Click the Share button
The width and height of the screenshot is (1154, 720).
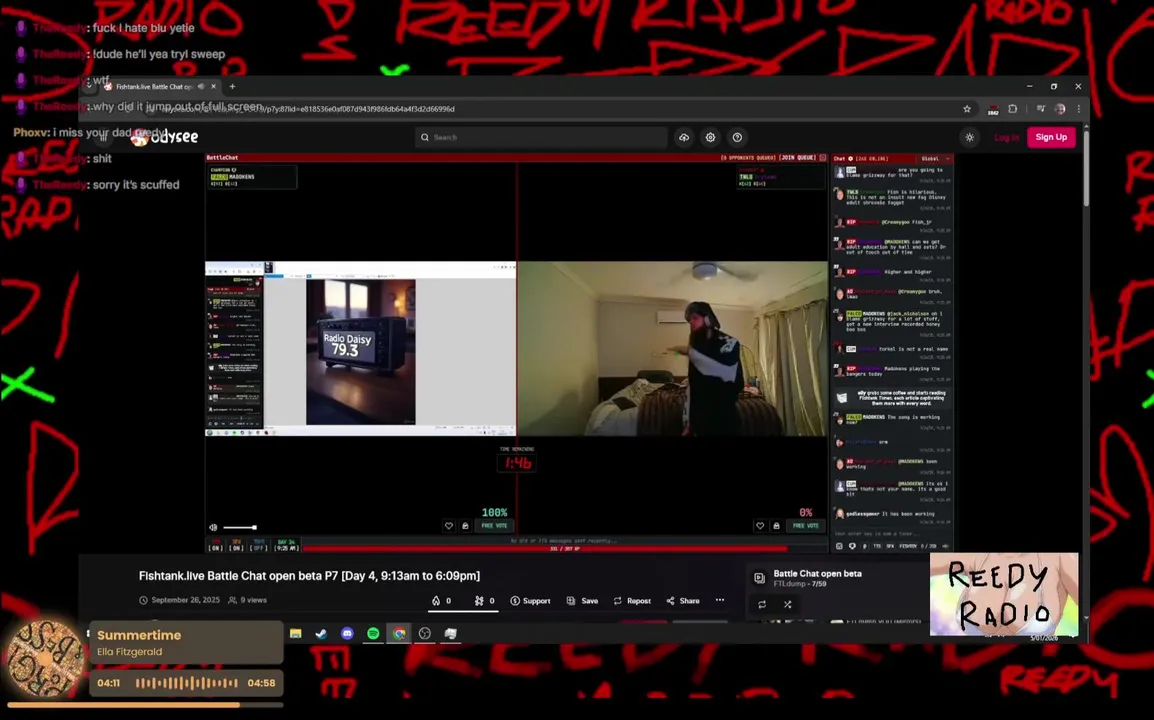click(683, 601)
